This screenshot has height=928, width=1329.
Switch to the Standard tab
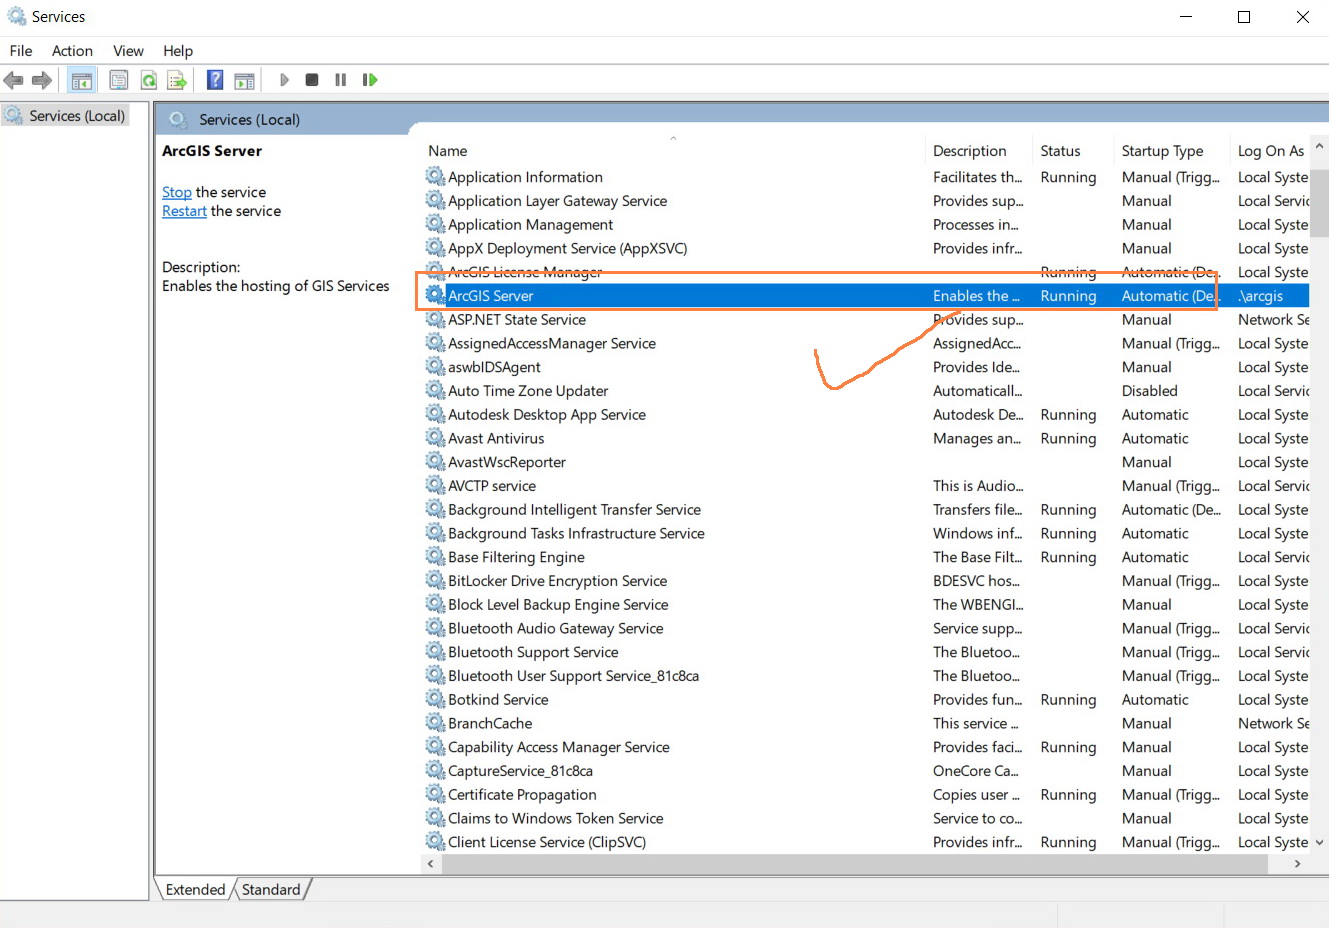[271, 889]
